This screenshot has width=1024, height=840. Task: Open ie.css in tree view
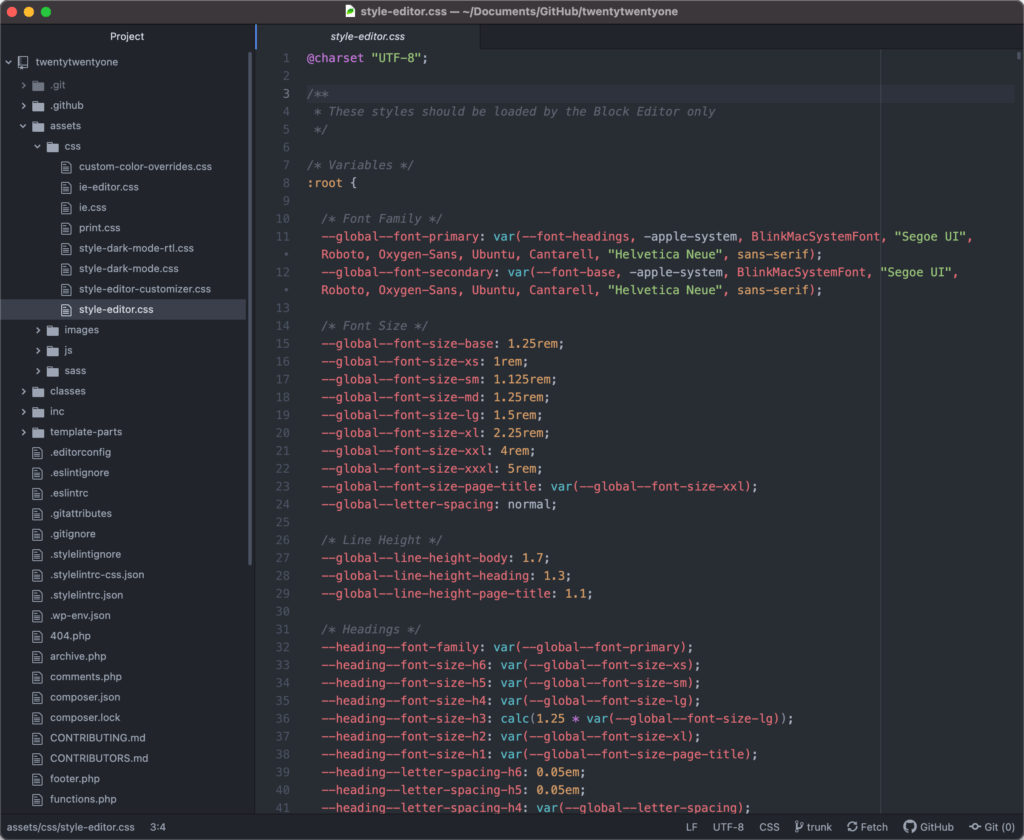pos(93,207)
